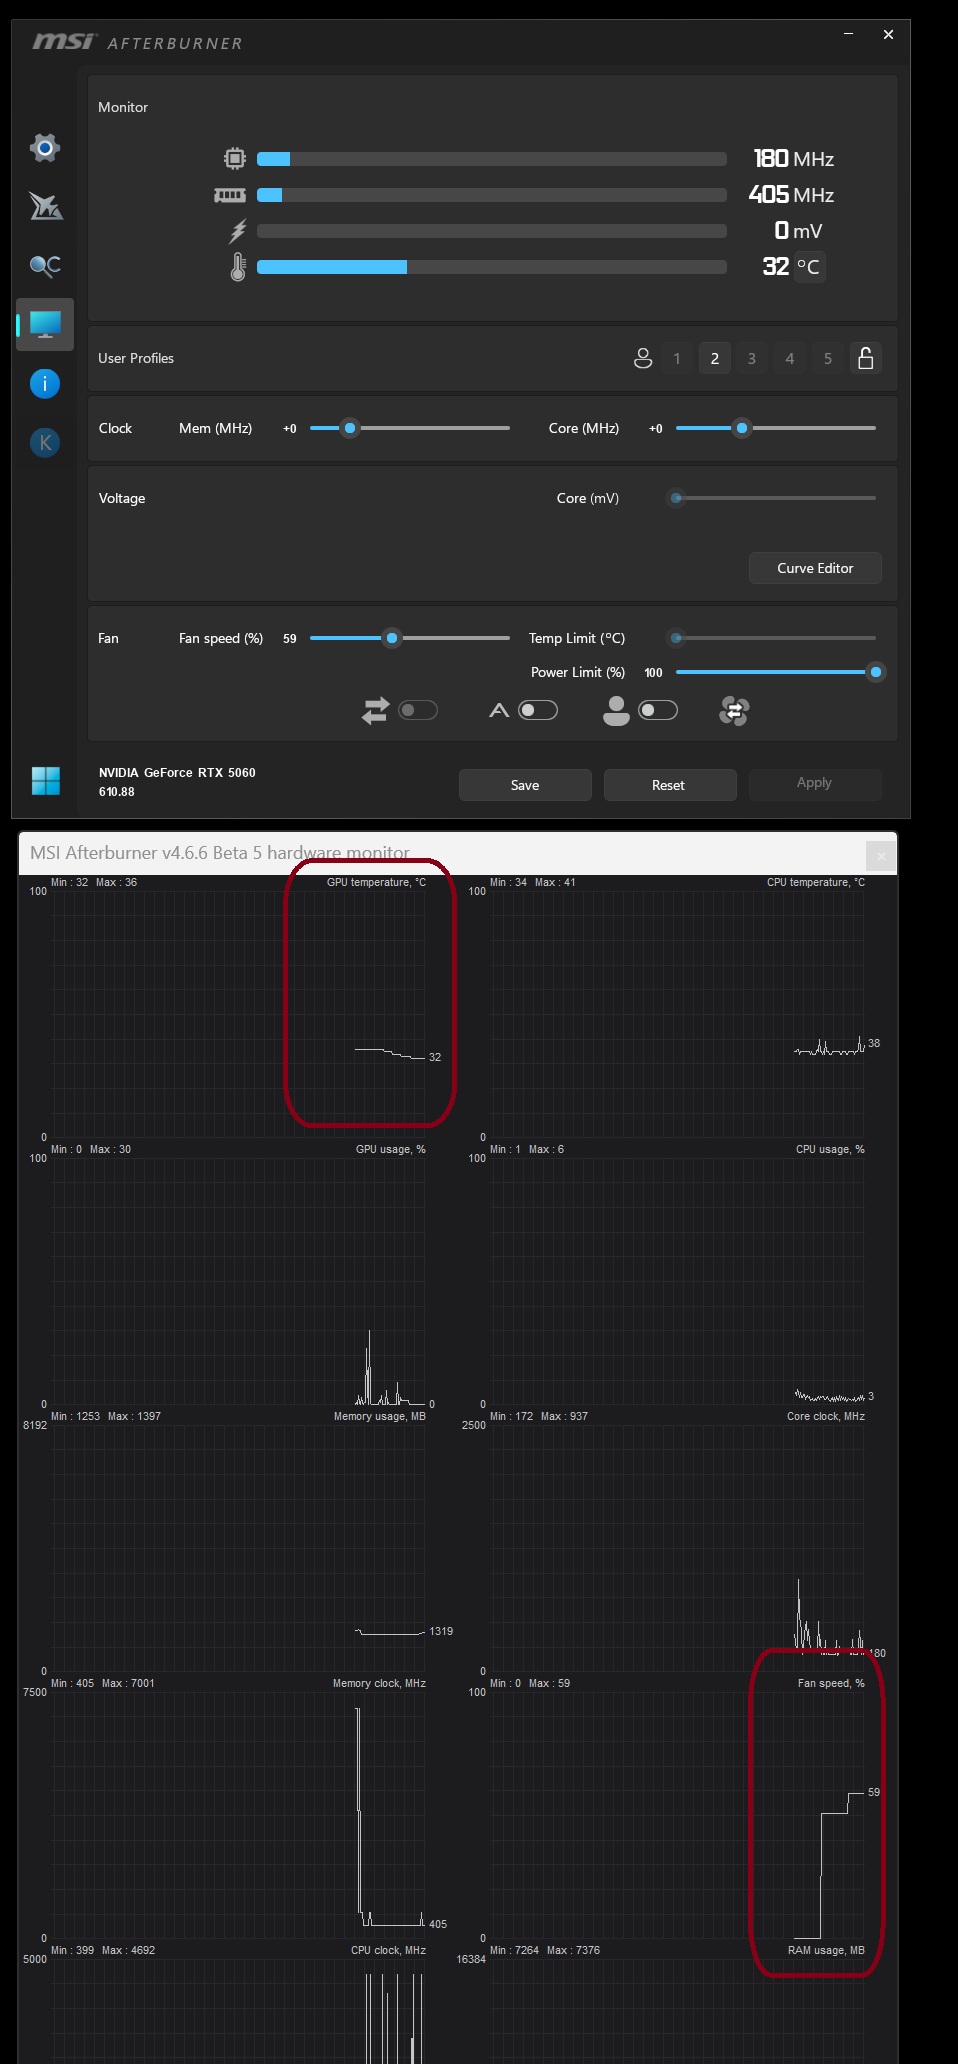The width and height of the screenshot is (958, 2064).
Task: Select user profile 2
Action: point(714,358)
